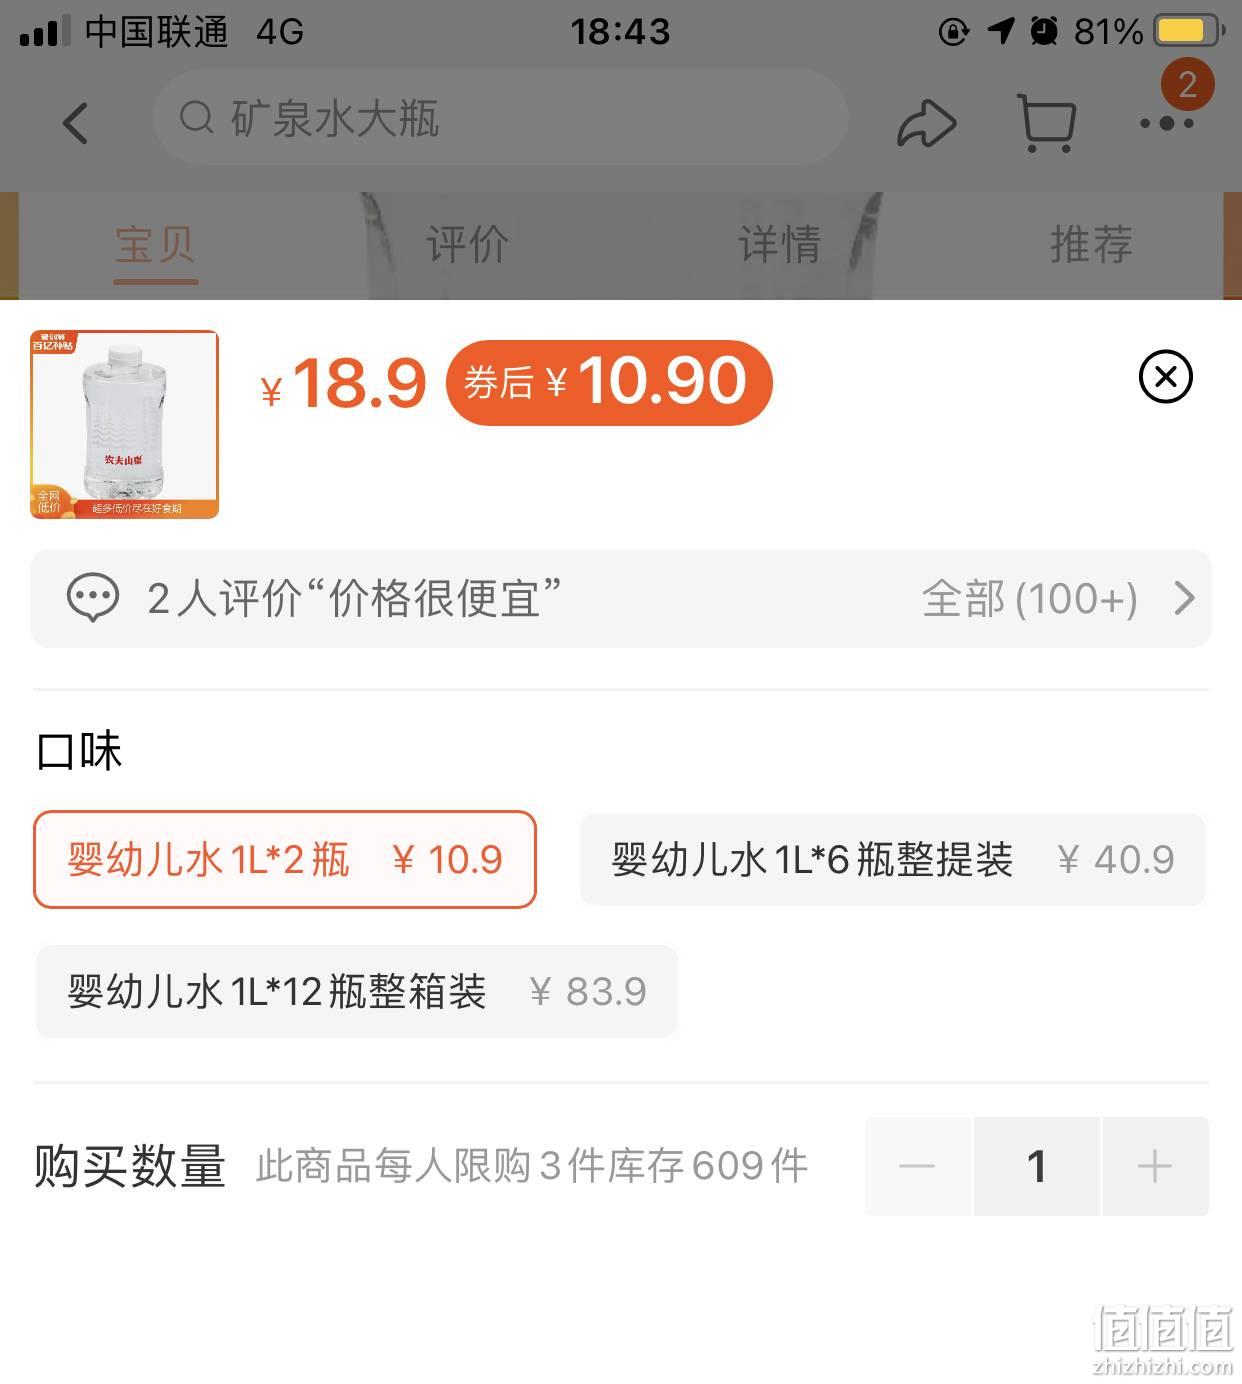Open 全部(100+) reviews link

coord(1029,599)
